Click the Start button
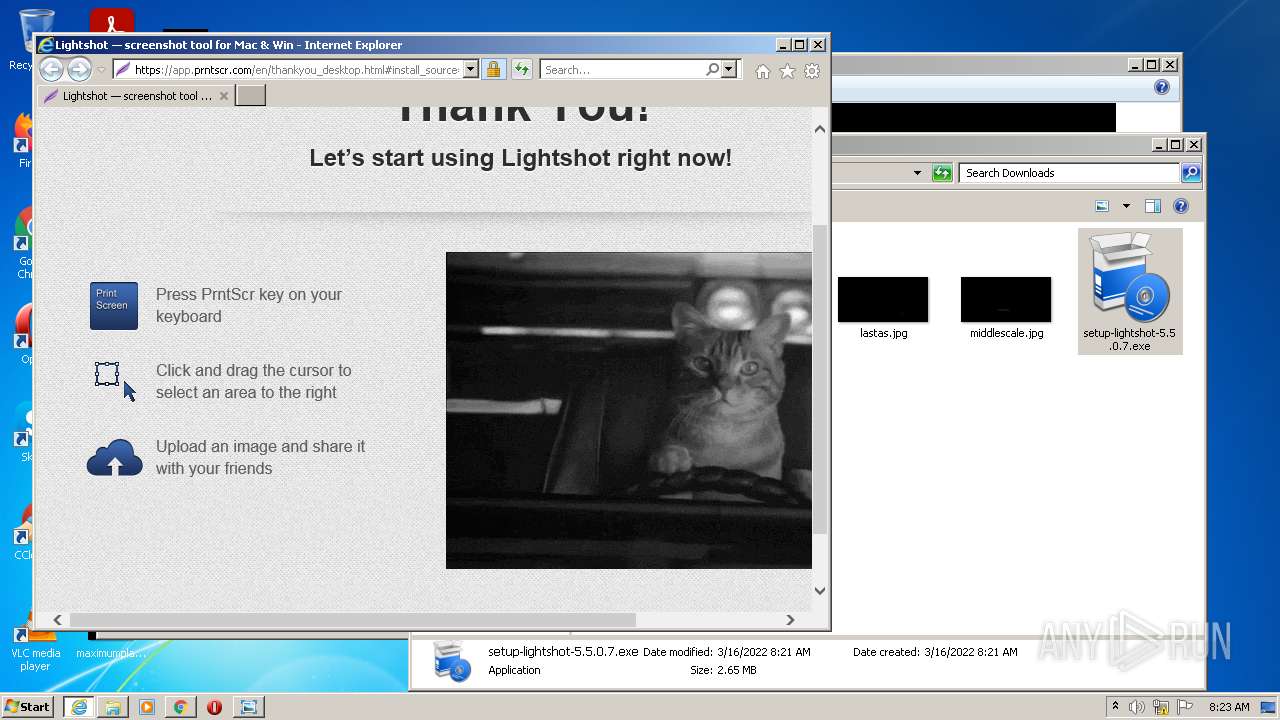Viewport: 1280px width, 720px height. [x=27, y=707]
